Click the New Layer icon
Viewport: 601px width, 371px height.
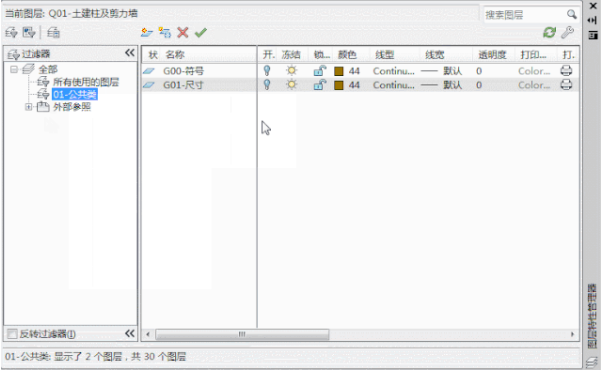pos(146,33)
